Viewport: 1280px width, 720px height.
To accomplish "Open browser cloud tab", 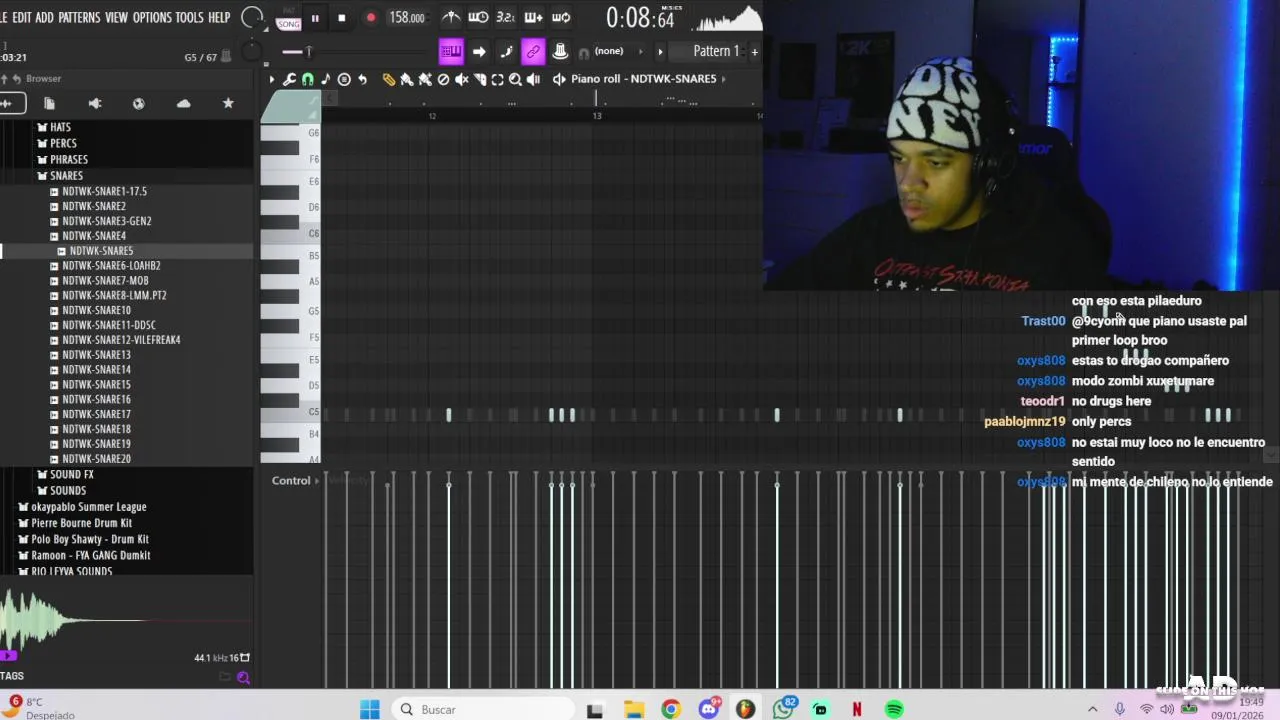I will coord(184,103).
